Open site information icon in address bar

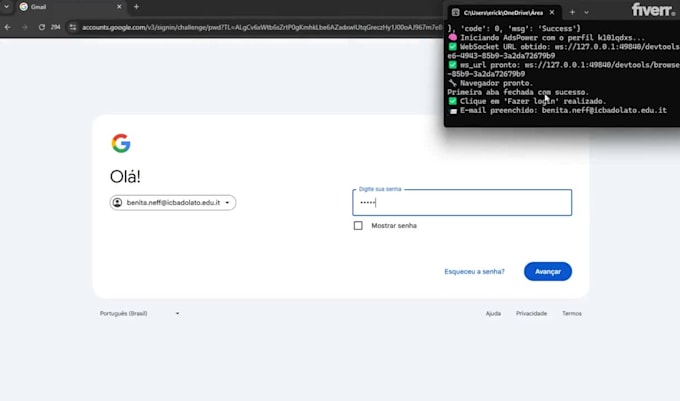[72, 27]
